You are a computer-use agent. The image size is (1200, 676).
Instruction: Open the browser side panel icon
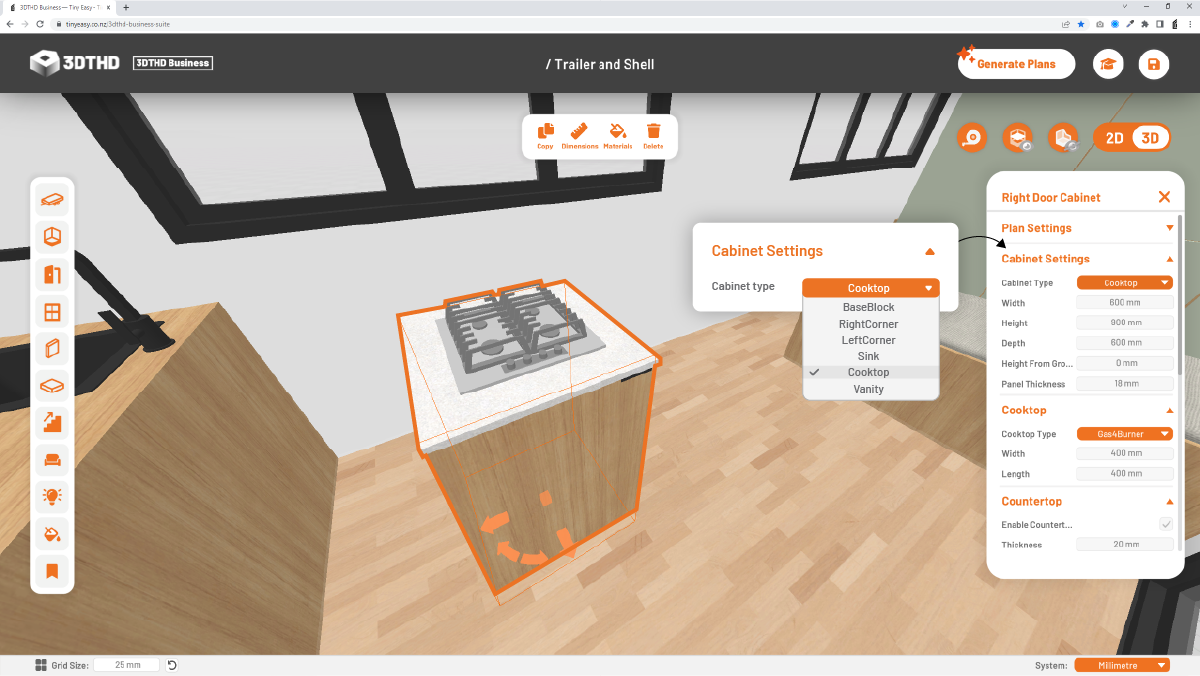pyautogui.click(x=1160, y=23)
